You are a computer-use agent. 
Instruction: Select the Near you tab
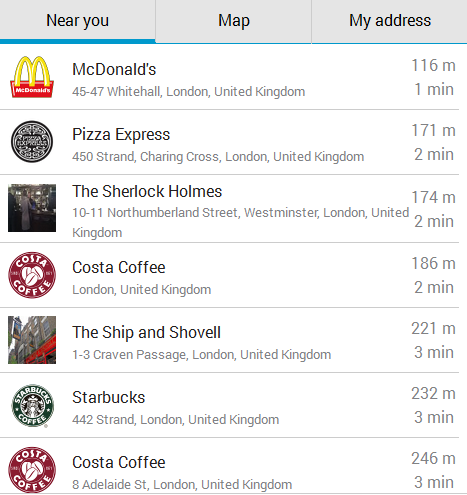pos(77,21)
